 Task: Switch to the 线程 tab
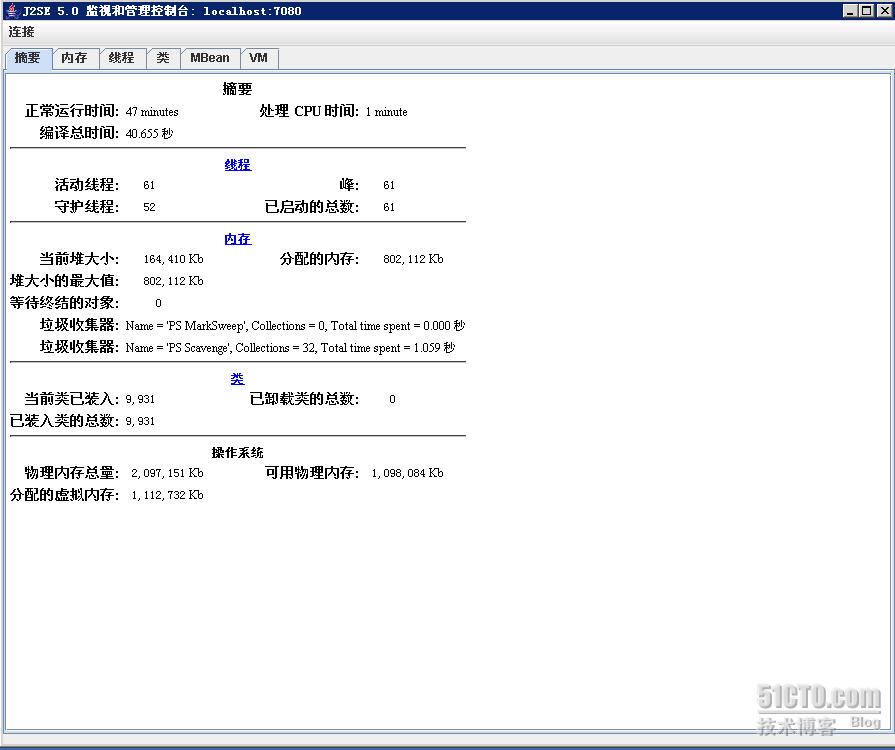tap(122, 58)
